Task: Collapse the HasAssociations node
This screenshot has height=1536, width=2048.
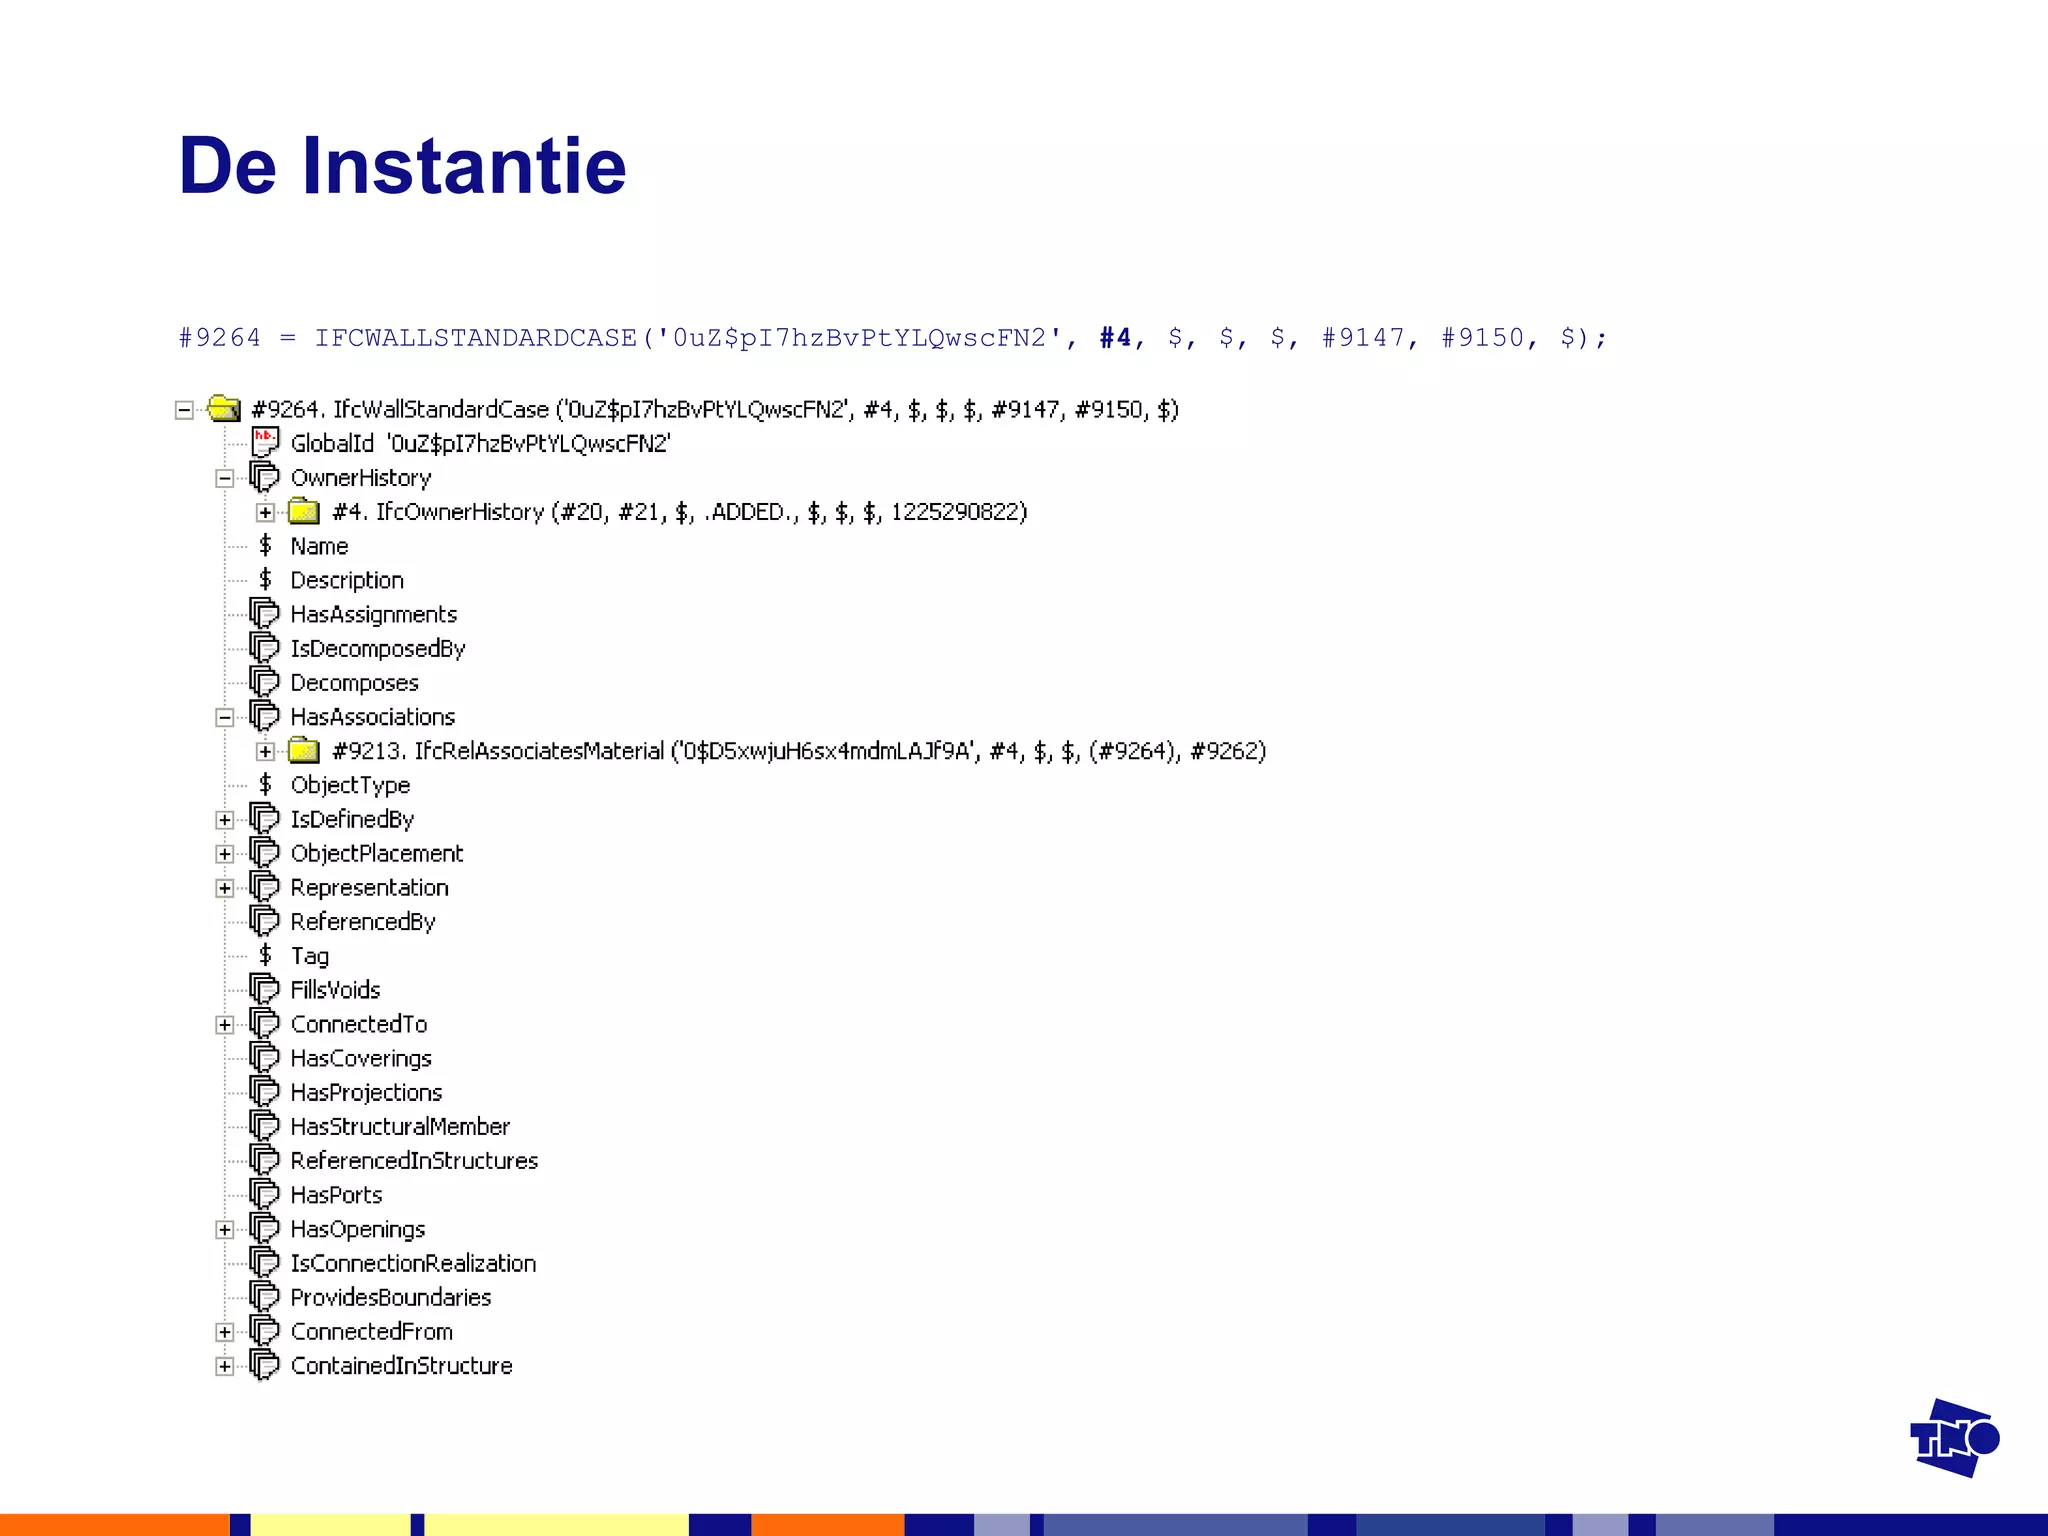Action: point(225,717)
